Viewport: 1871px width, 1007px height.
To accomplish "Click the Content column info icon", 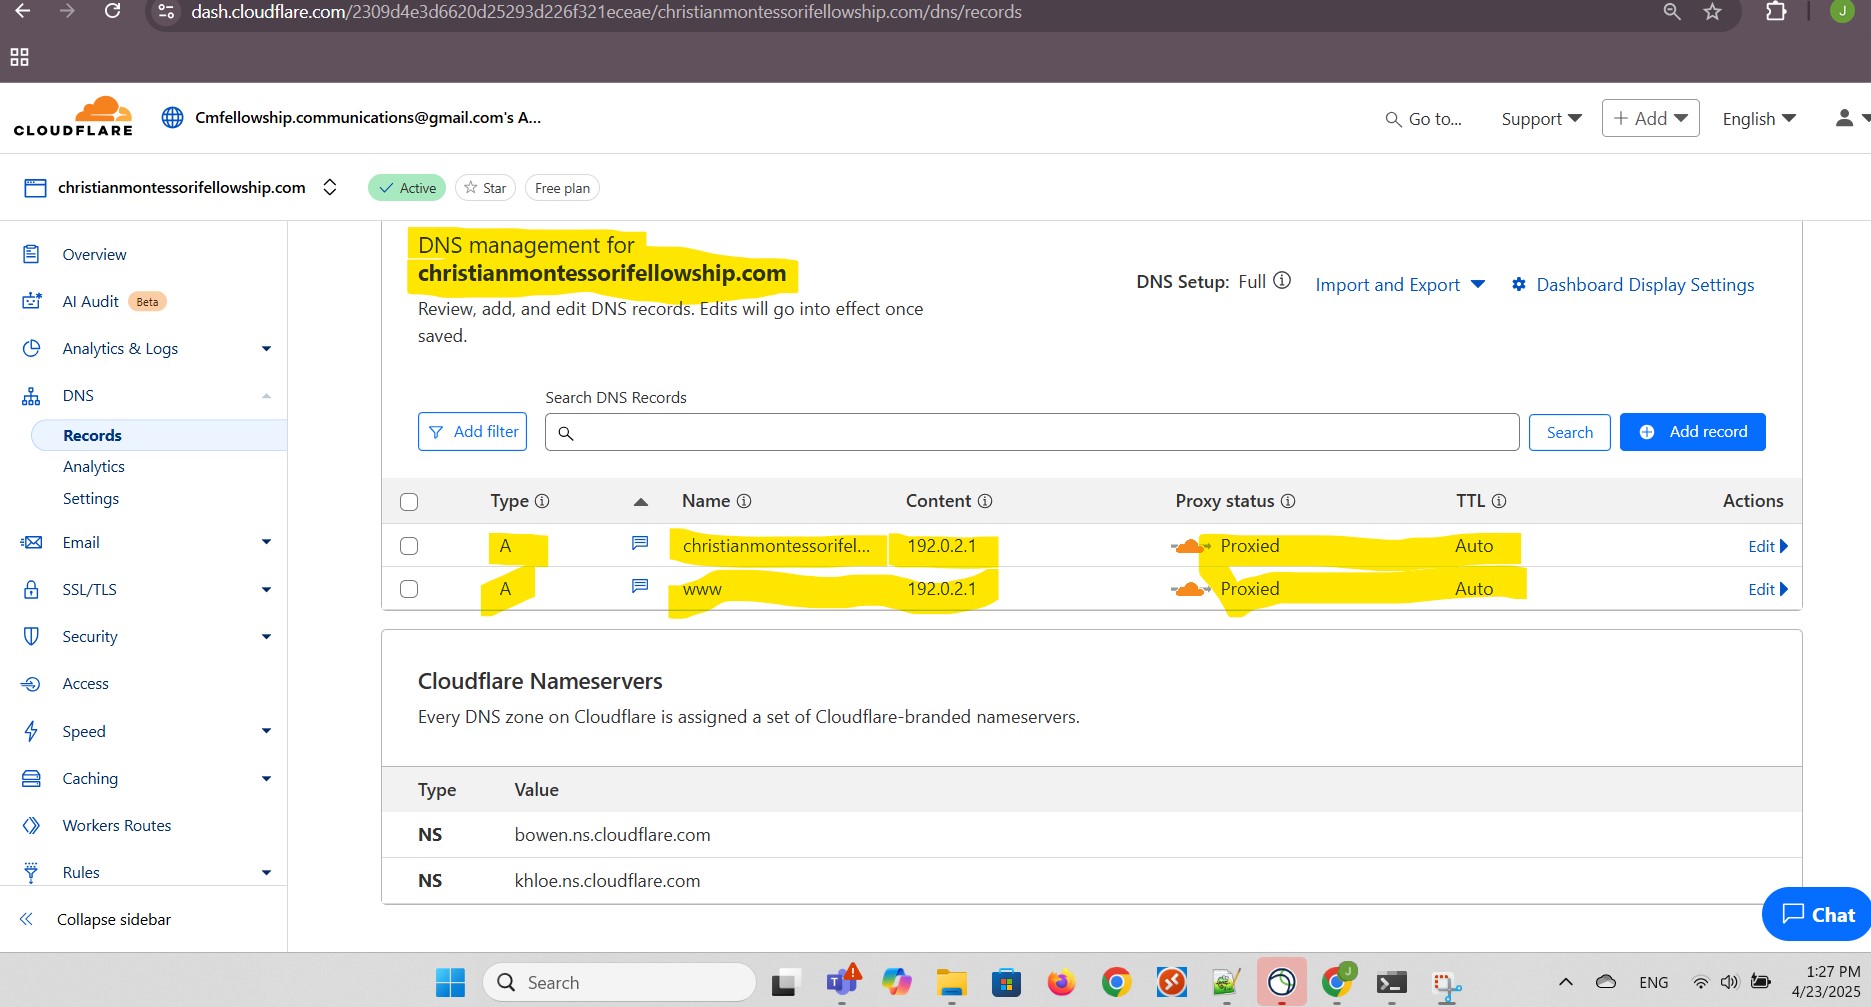I will tap(985, 501).
